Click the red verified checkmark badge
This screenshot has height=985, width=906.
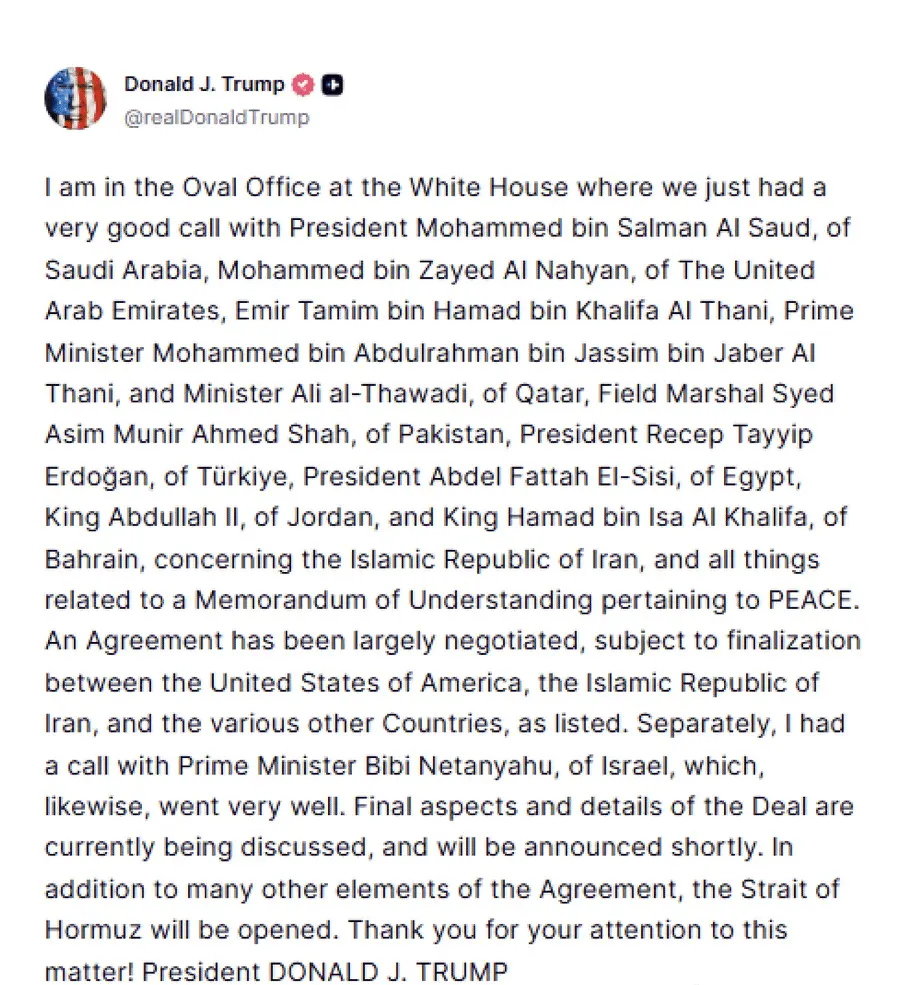(x=303, y=85)
